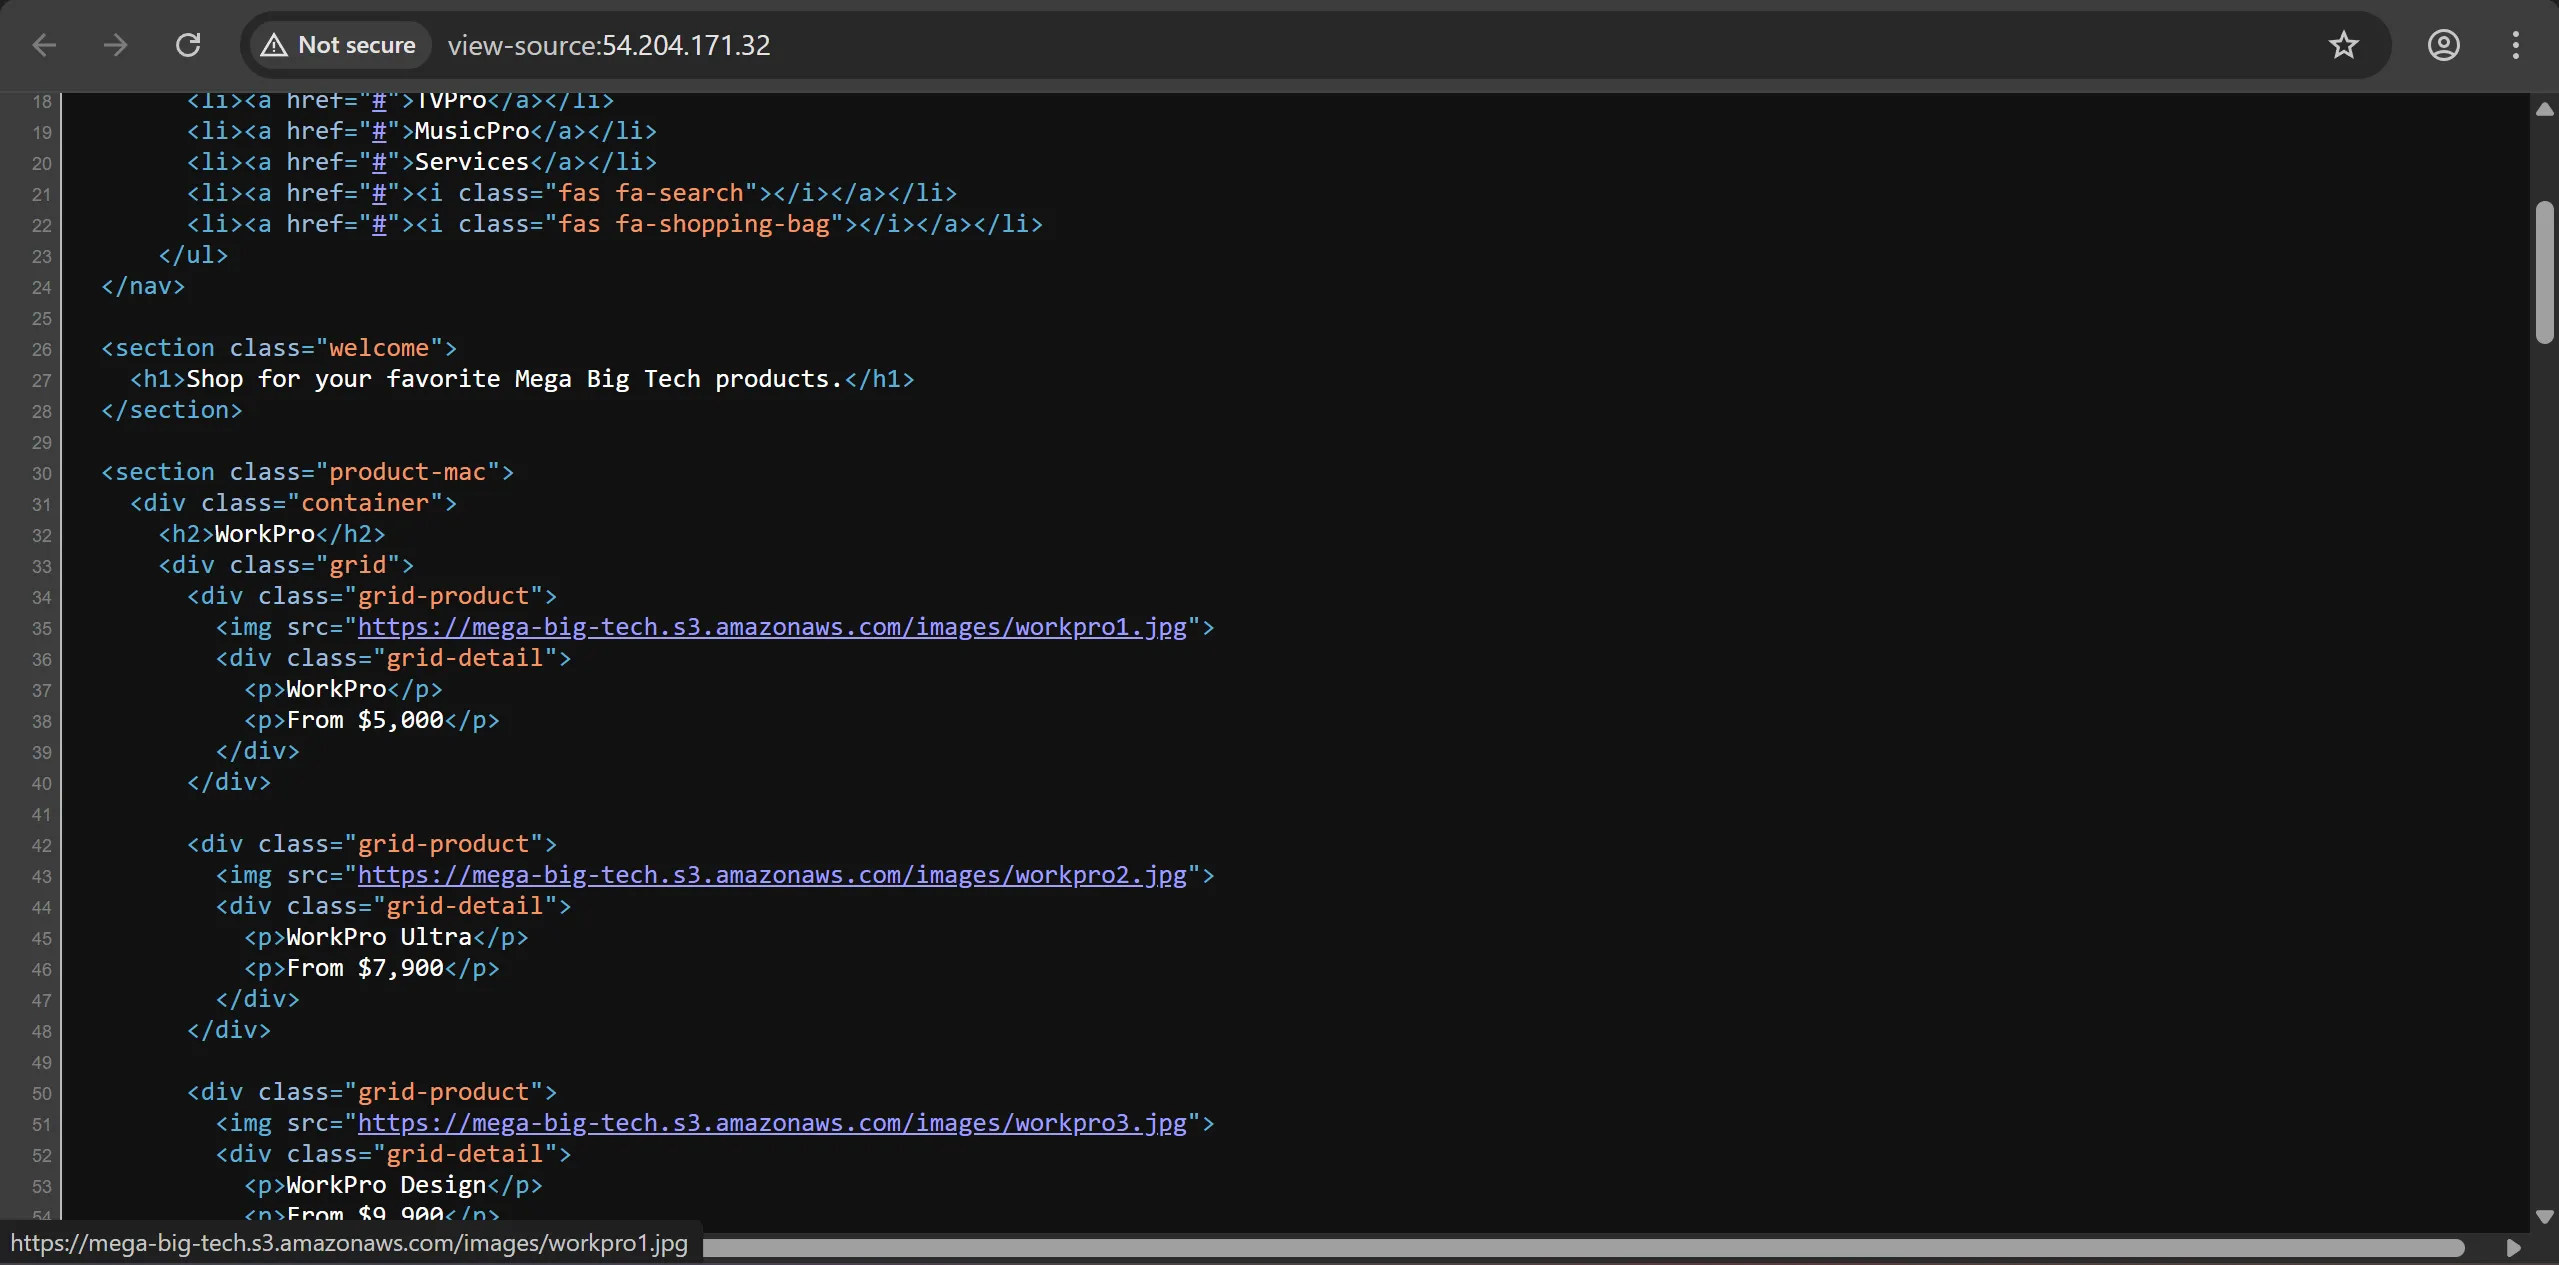Click the horizontal scrollbar right arrow
Viewport: 2559px width, 1265px height.
(2513, 1247)
